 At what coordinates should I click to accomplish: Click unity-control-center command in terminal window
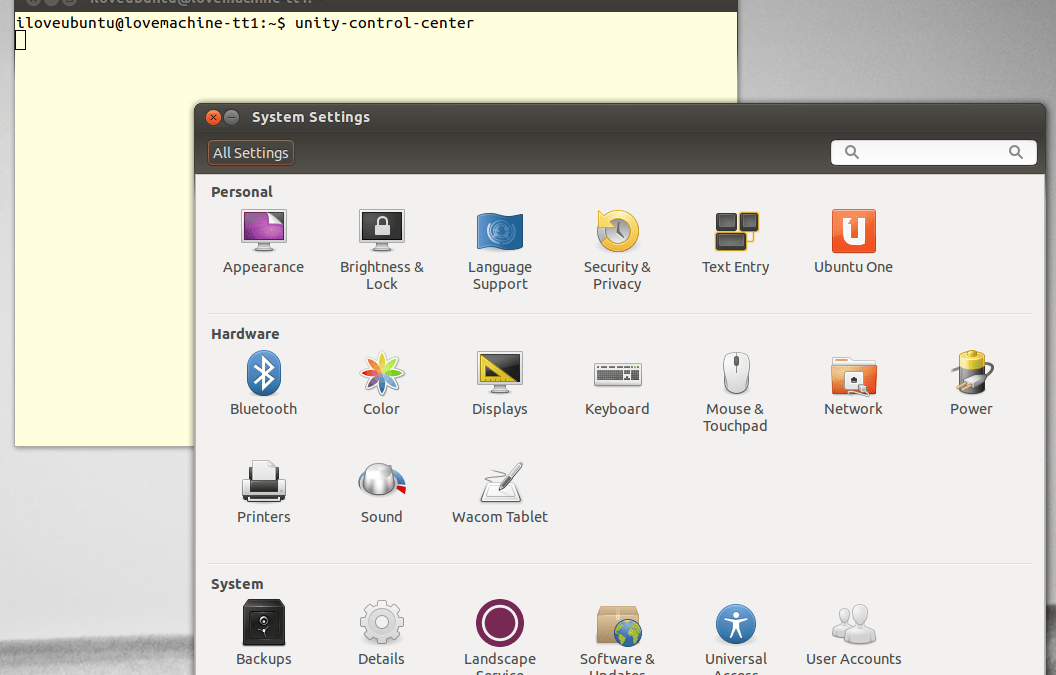pos(384,23)
